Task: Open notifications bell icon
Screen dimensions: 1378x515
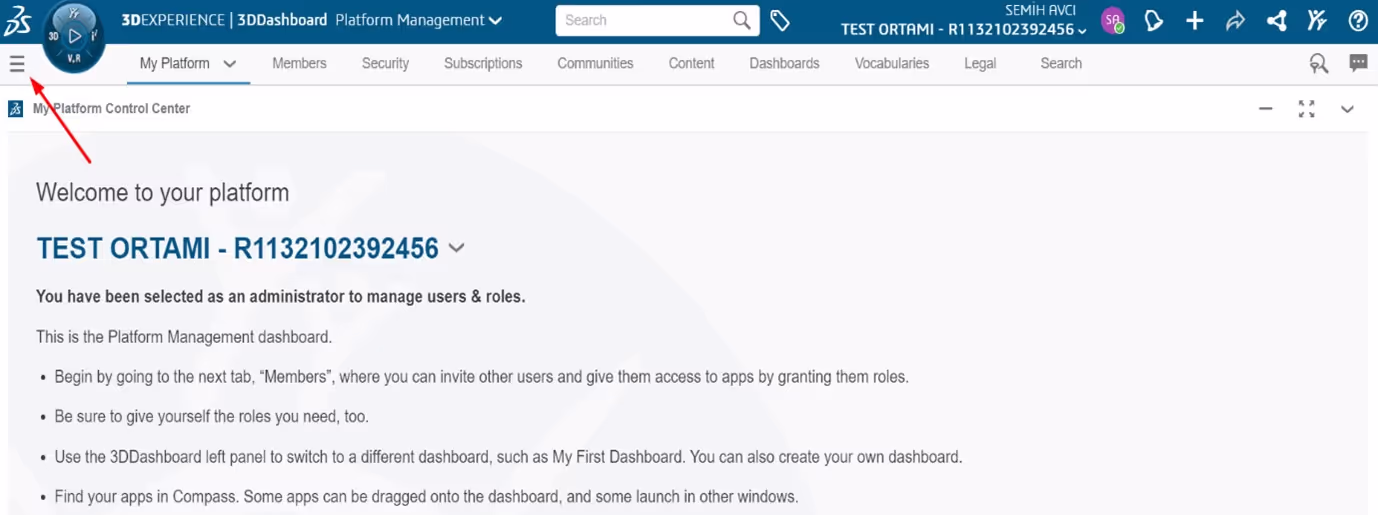Action: pos(1154,20)
